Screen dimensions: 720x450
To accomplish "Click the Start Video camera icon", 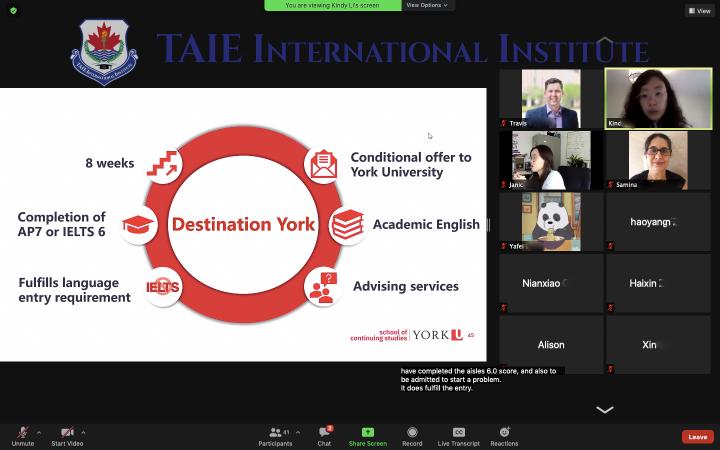I will 67,433.
